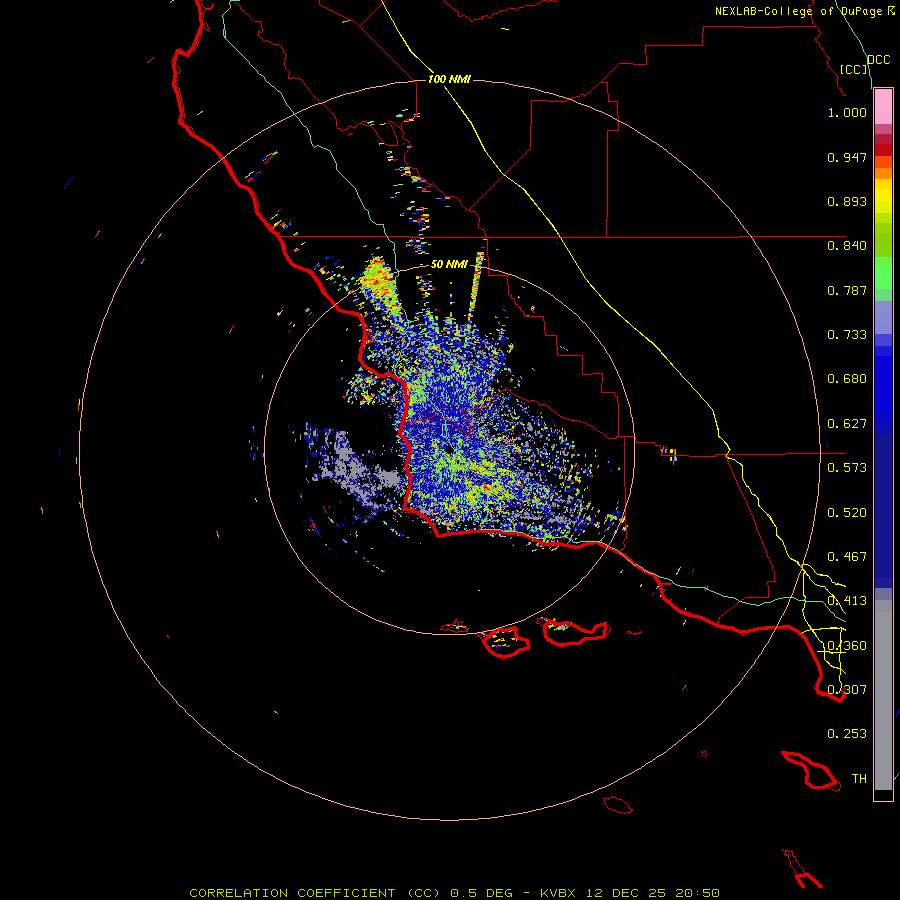Pick the red swatch in the color bar
The height and width of the screenshot is (900, 900).
pos(883,150)
